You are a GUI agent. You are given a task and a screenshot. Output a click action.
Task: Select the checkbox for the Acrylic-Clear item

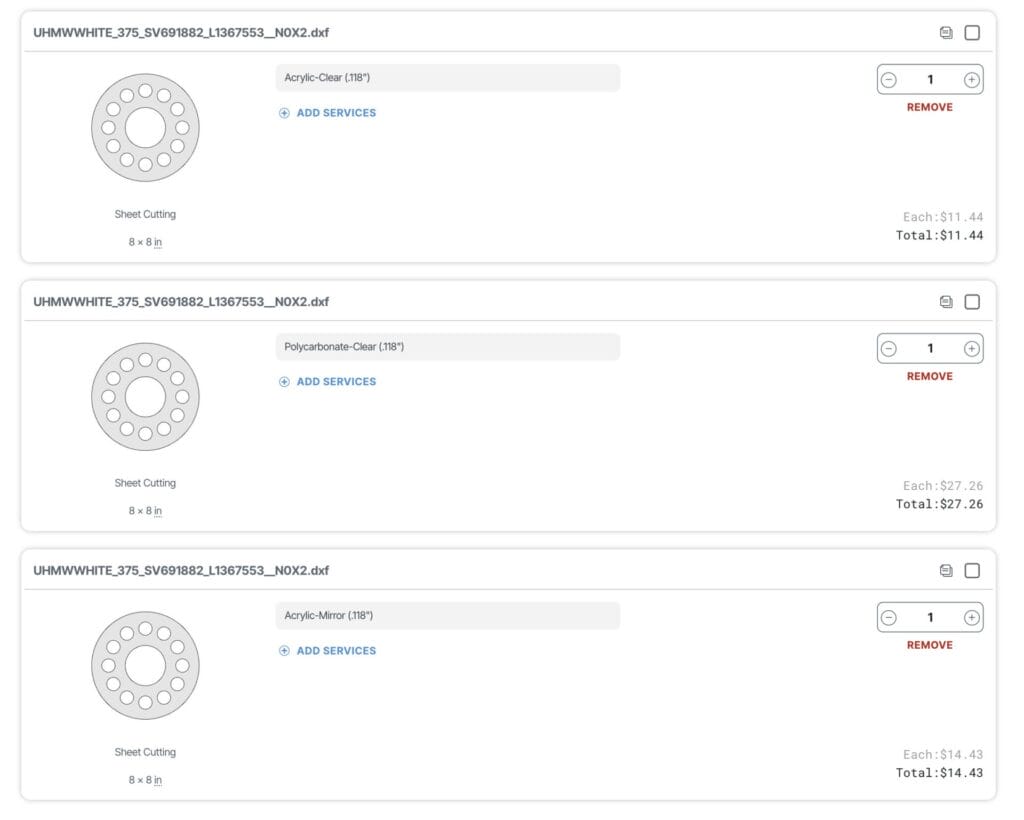(972, 33)
